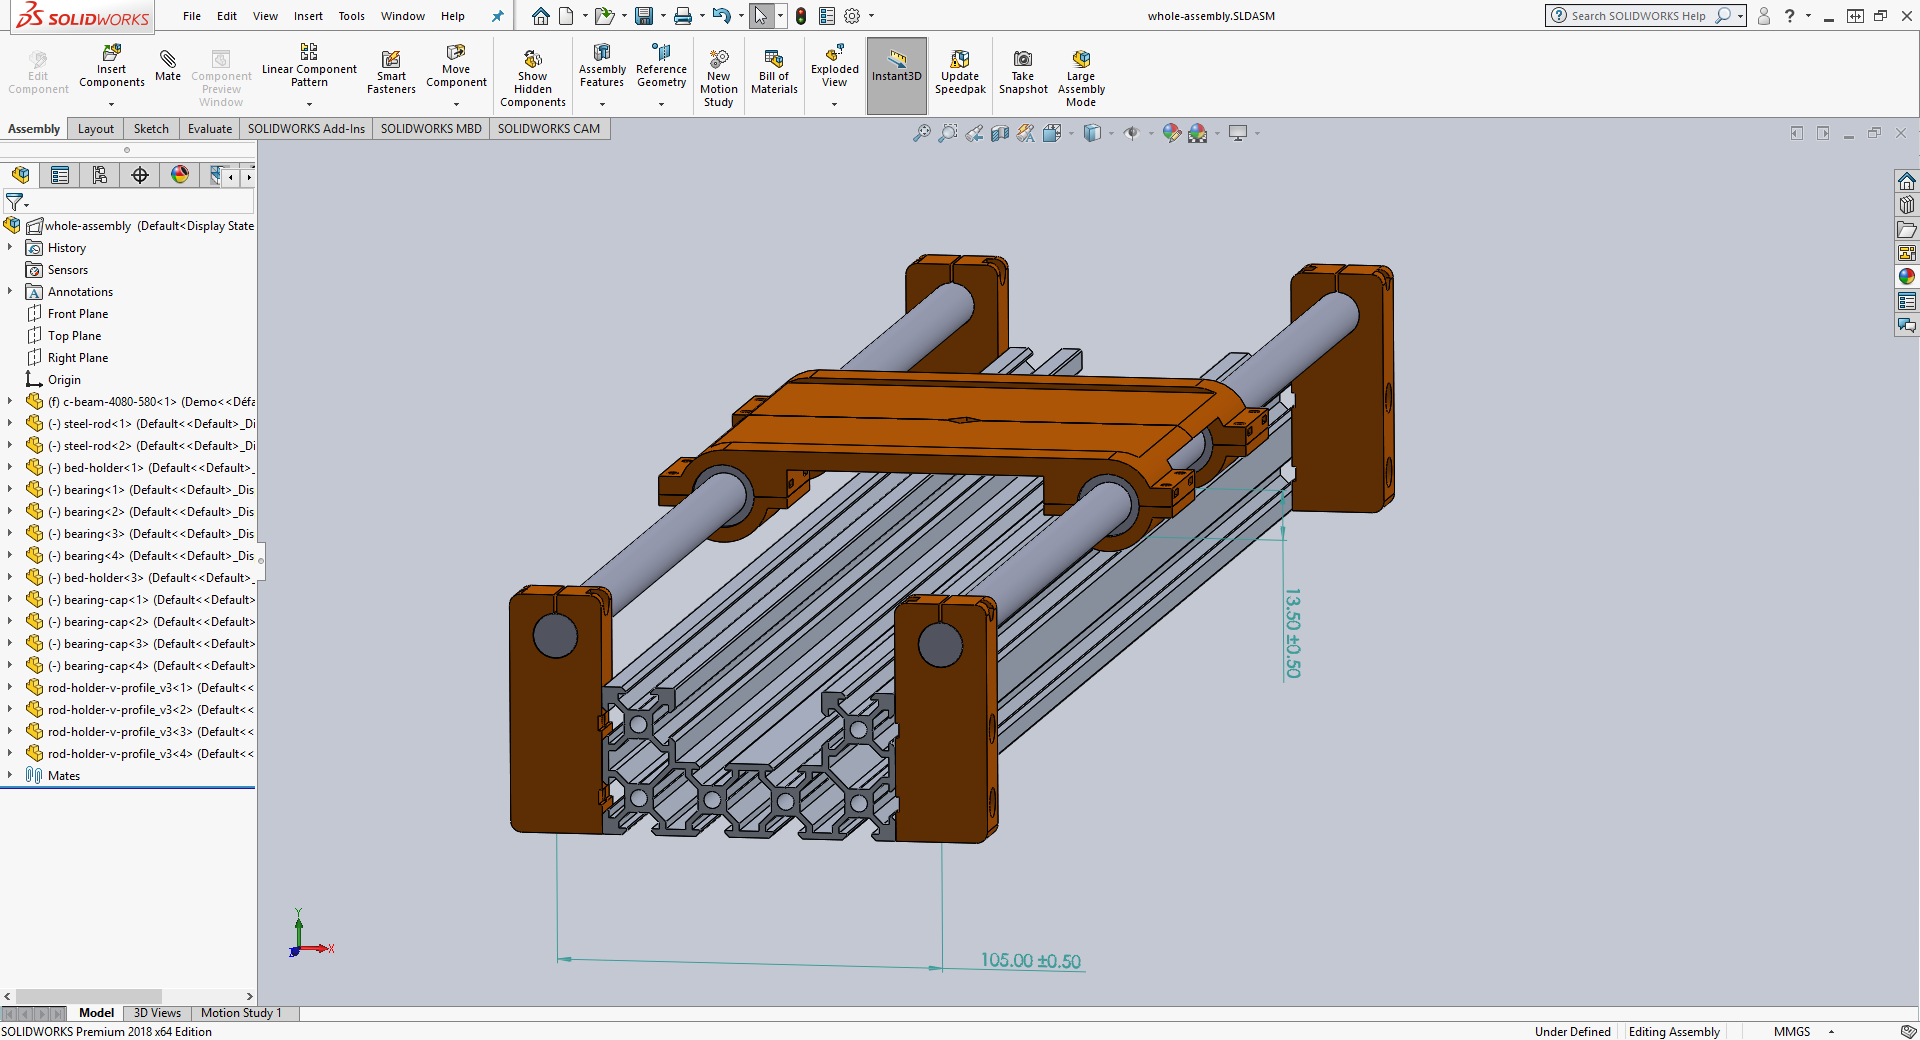Switch to the Evaluate tab
Viewport: 1920px width, 1040px height.
[x=210, y=129]
